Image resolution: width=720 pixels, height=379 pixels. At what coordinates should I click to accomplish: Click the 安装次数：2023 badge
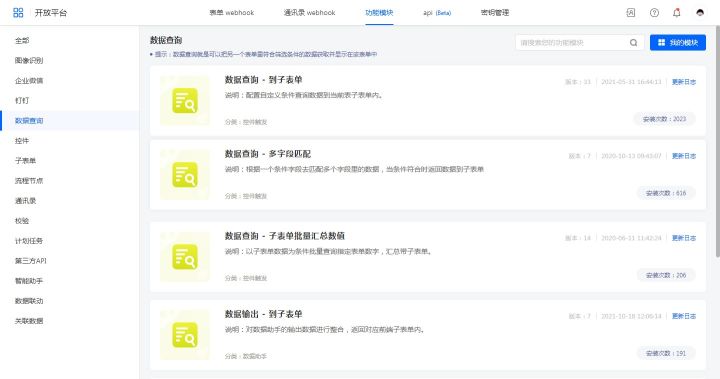point(664,119)
